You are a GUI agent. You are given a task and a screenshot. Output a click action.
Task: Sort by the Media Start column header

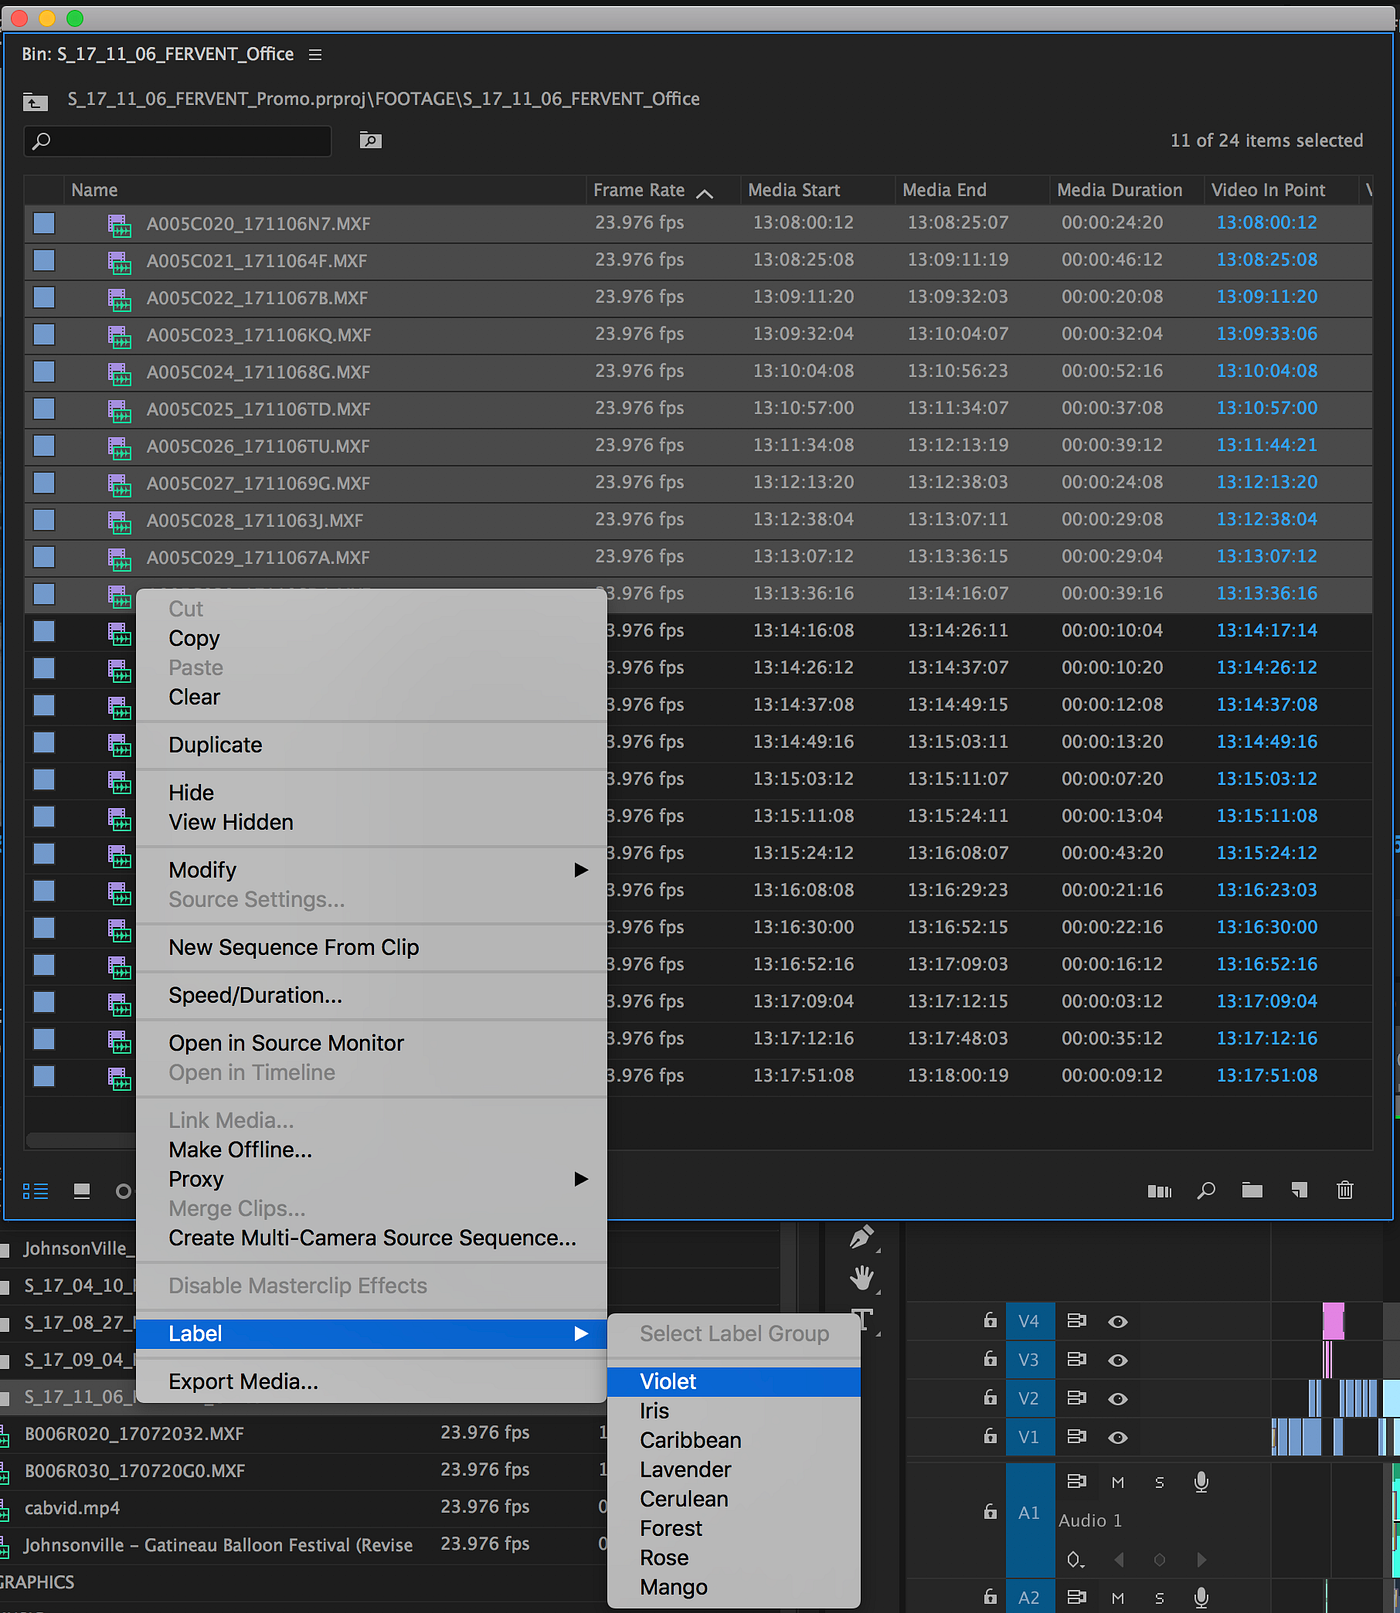tap(817, 190)
